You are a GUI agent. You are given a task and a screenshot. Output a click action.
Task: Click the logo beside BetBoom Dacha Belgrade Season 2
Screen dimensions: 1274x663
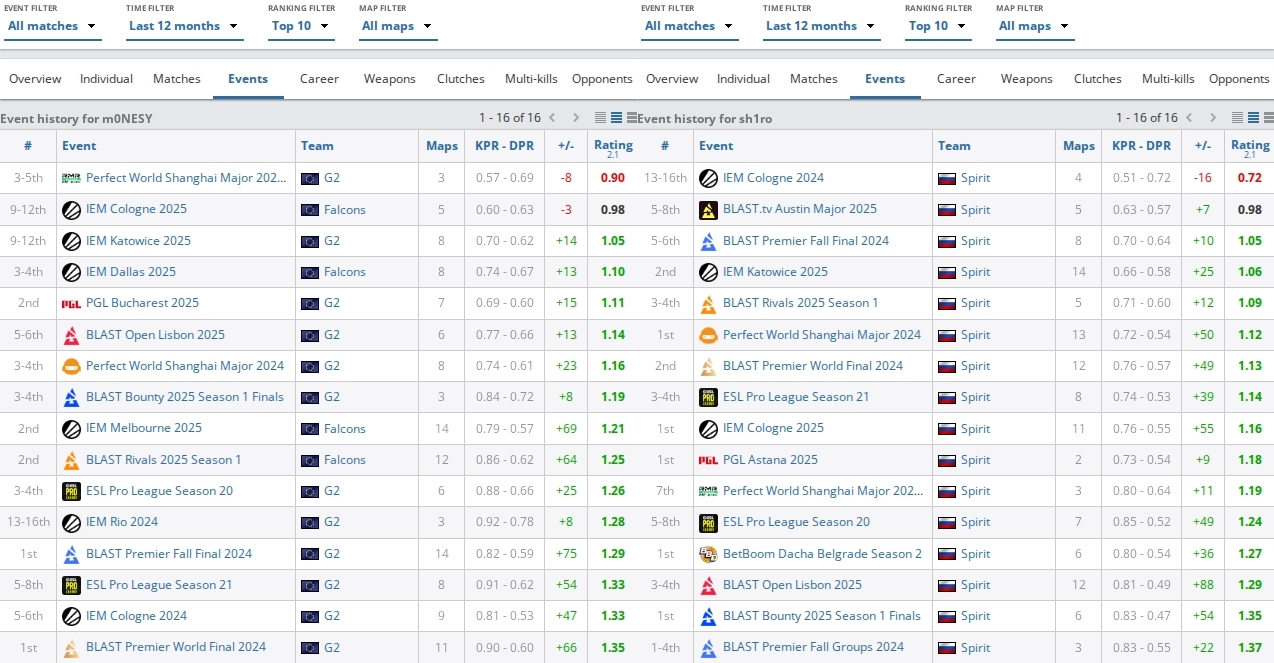pyautogui.click(x=708, y=554)
